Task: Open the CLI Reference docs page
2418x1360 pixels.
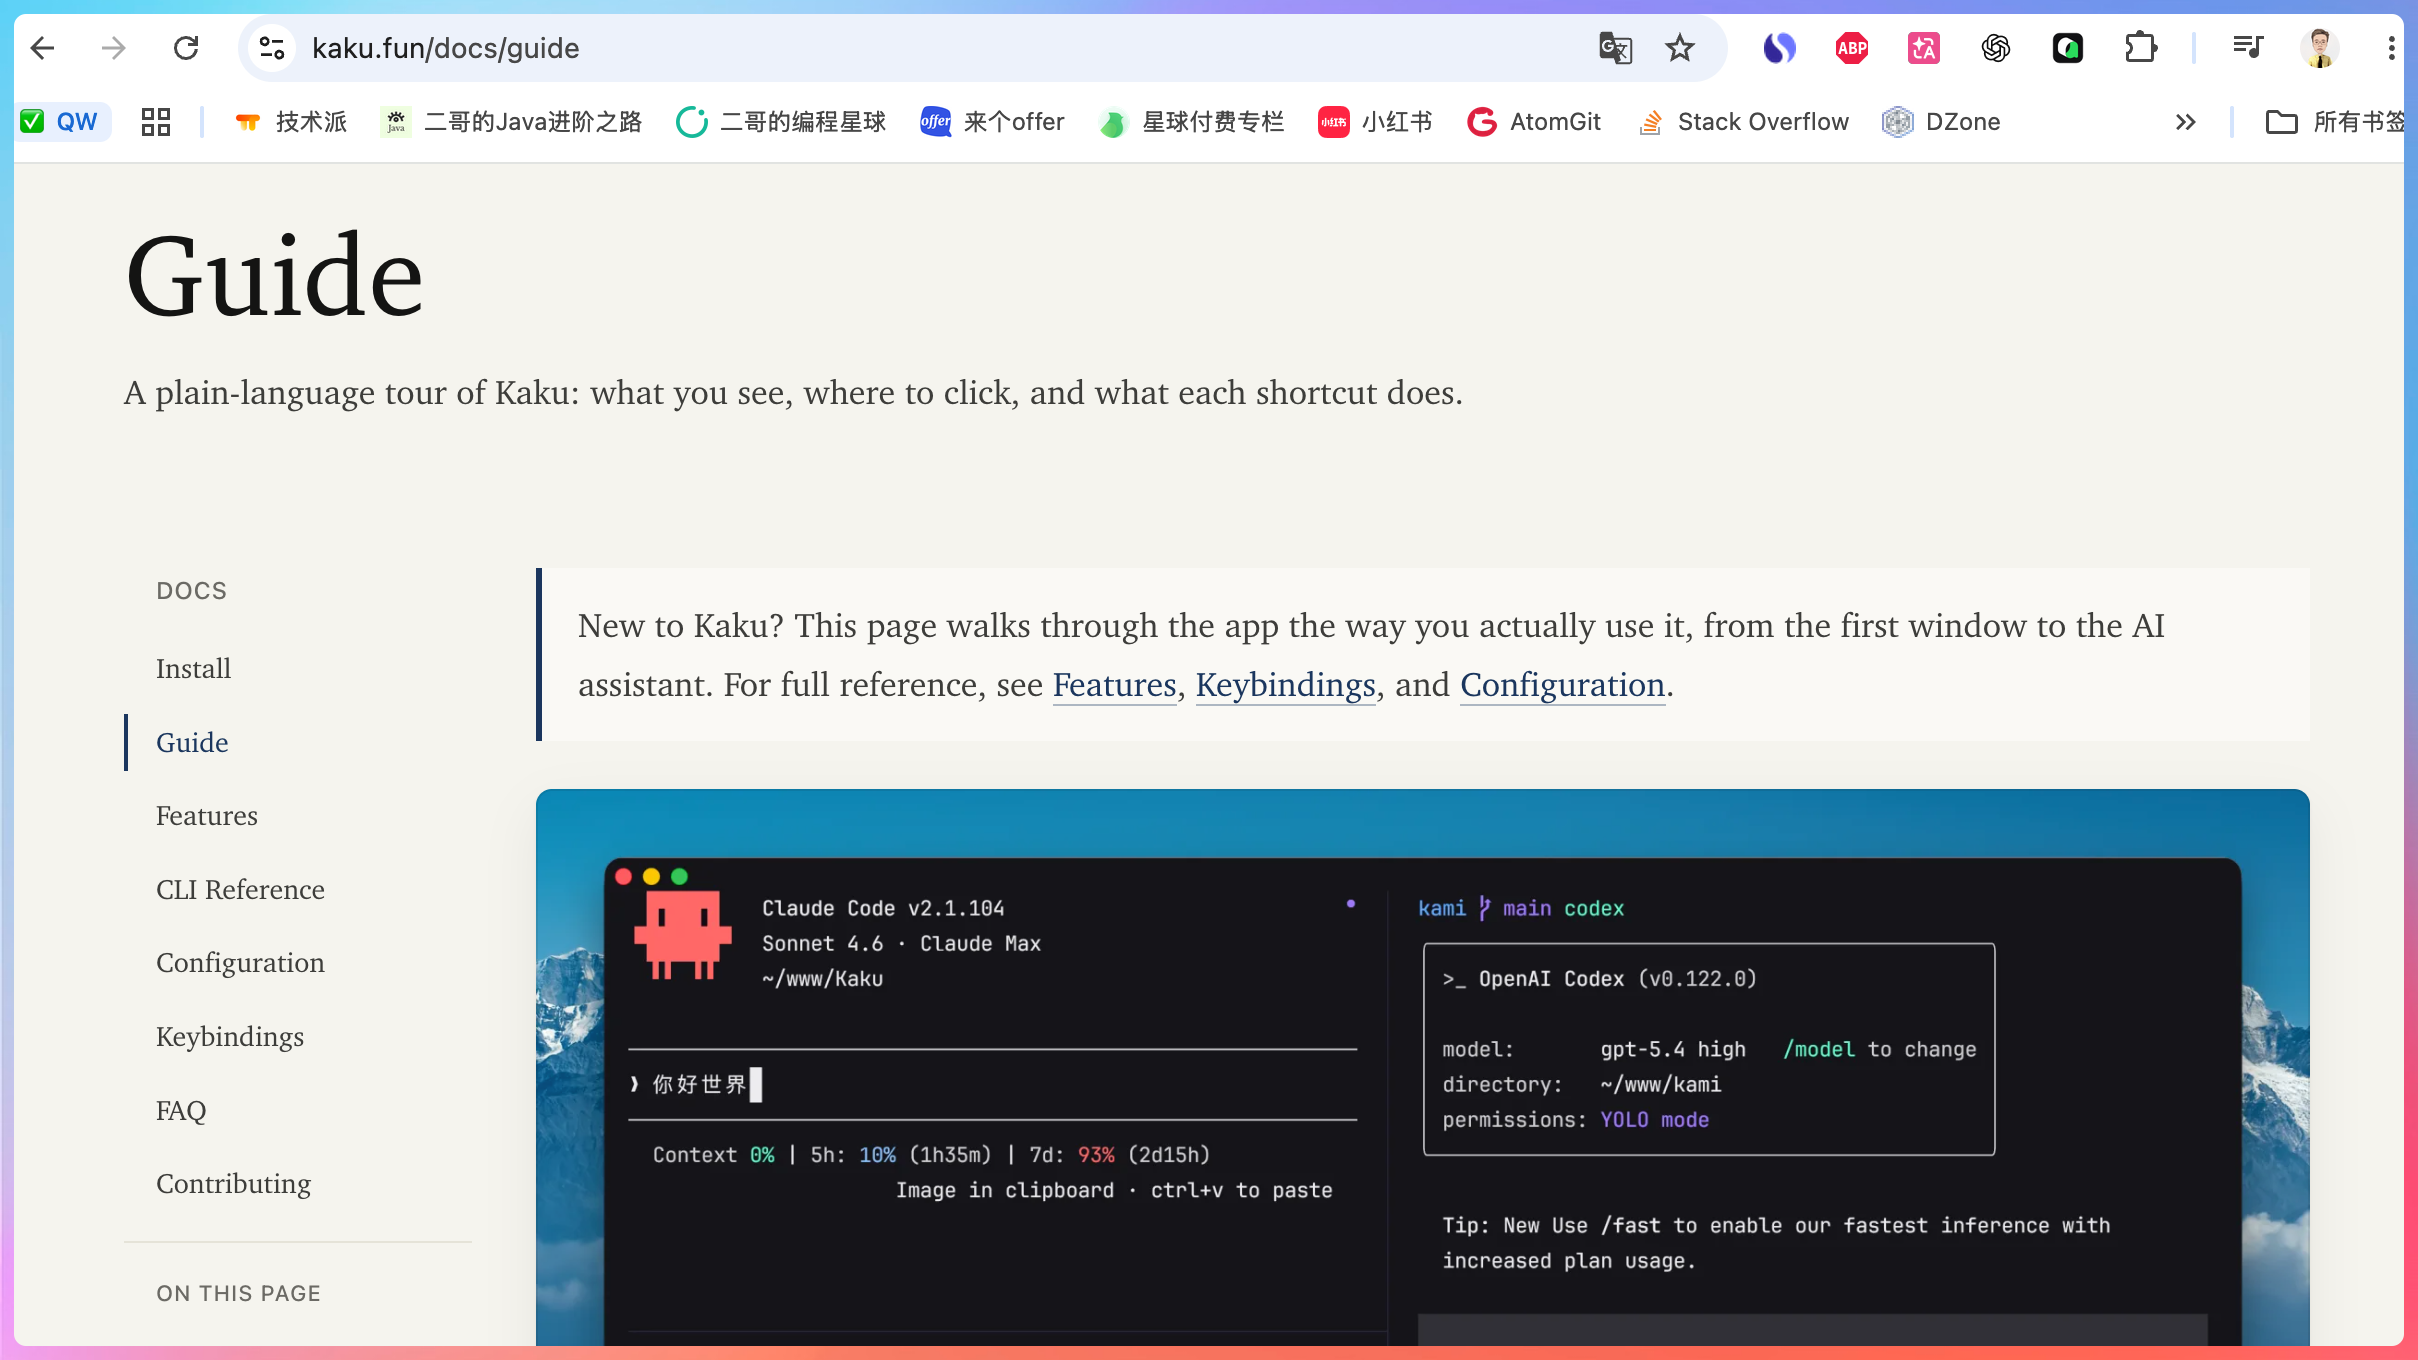Action: [240, 889]
